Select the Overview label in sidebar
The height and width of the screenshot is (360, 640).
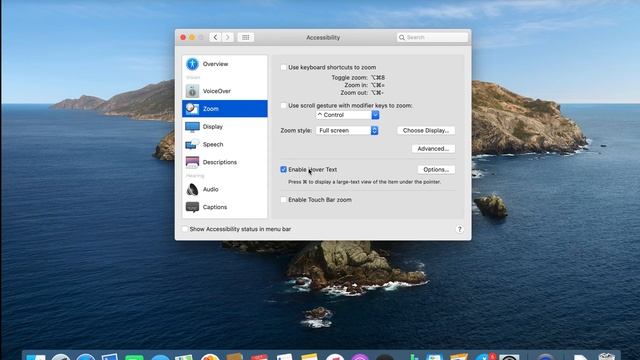216,64
